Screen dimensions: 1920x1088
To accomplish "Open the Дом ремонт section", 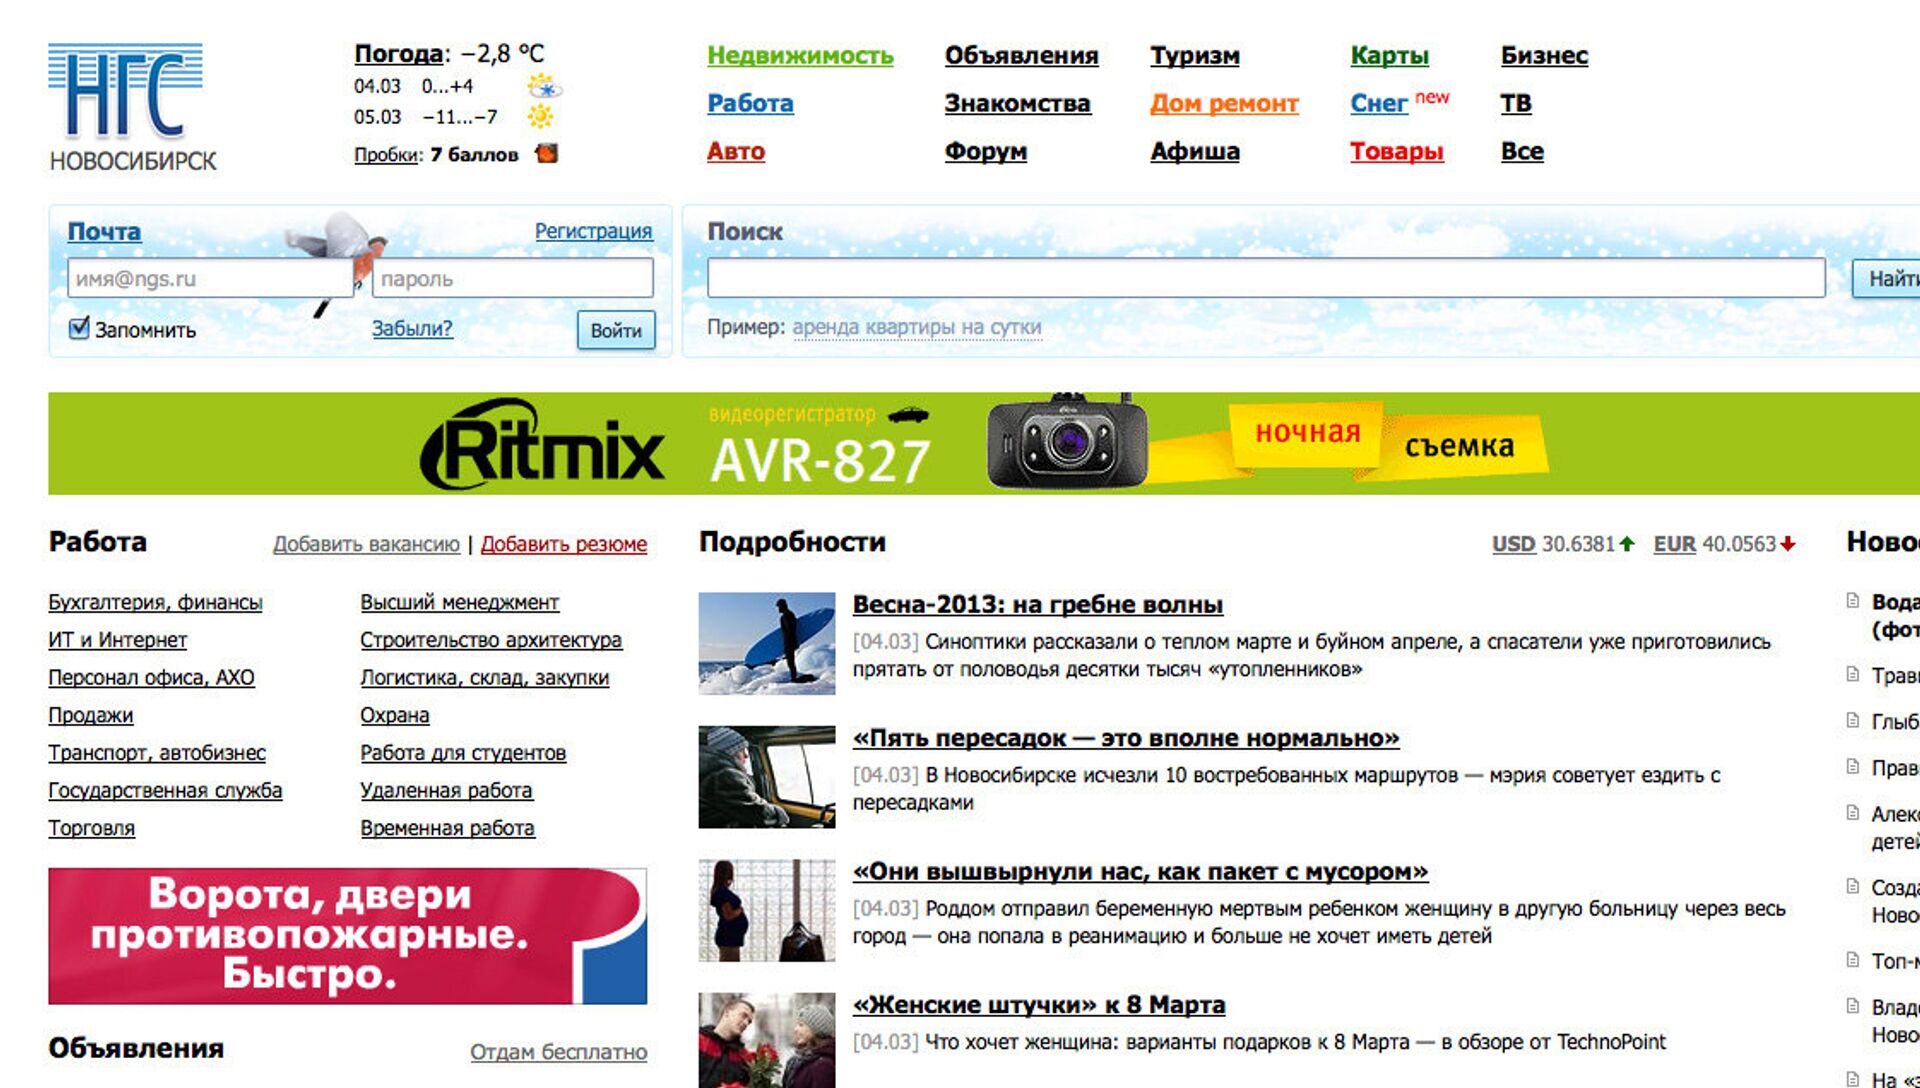I will (x=1224, y=104).
